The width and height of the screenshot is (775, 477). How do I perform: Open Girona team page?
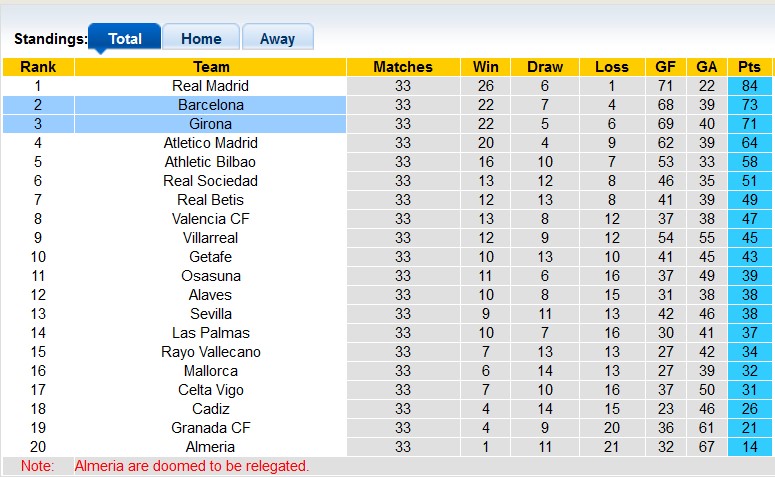point(210,124)
